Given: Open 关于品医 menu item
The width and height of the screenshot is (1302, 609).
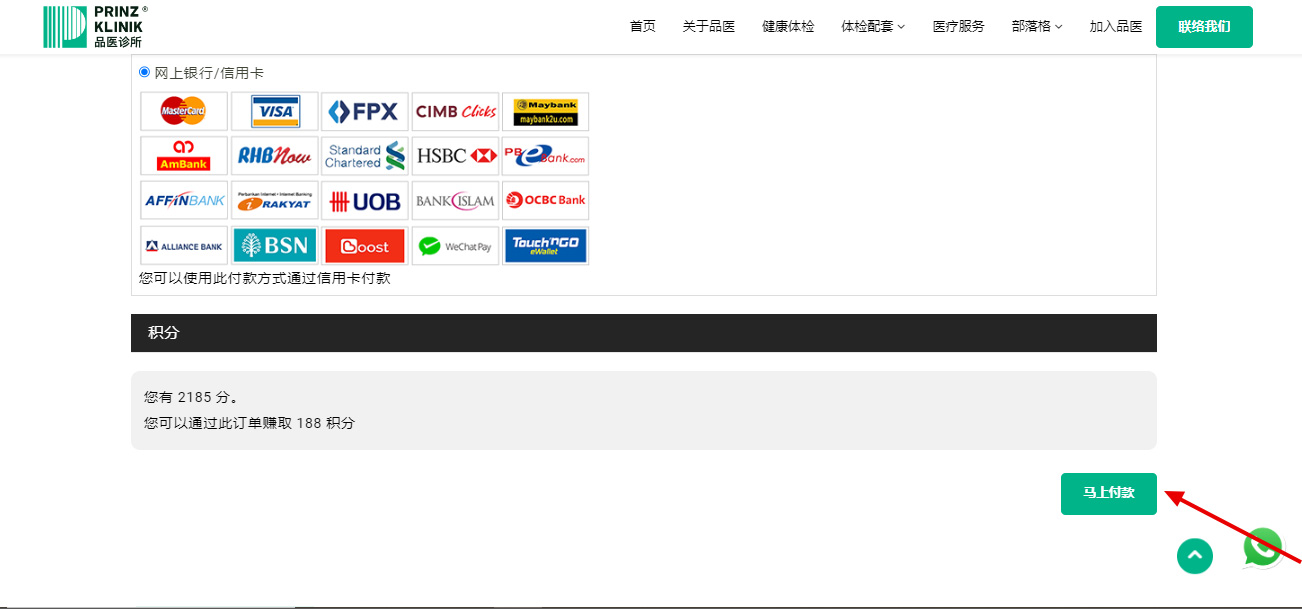Looking at the screenshot, I should [708, 27].
